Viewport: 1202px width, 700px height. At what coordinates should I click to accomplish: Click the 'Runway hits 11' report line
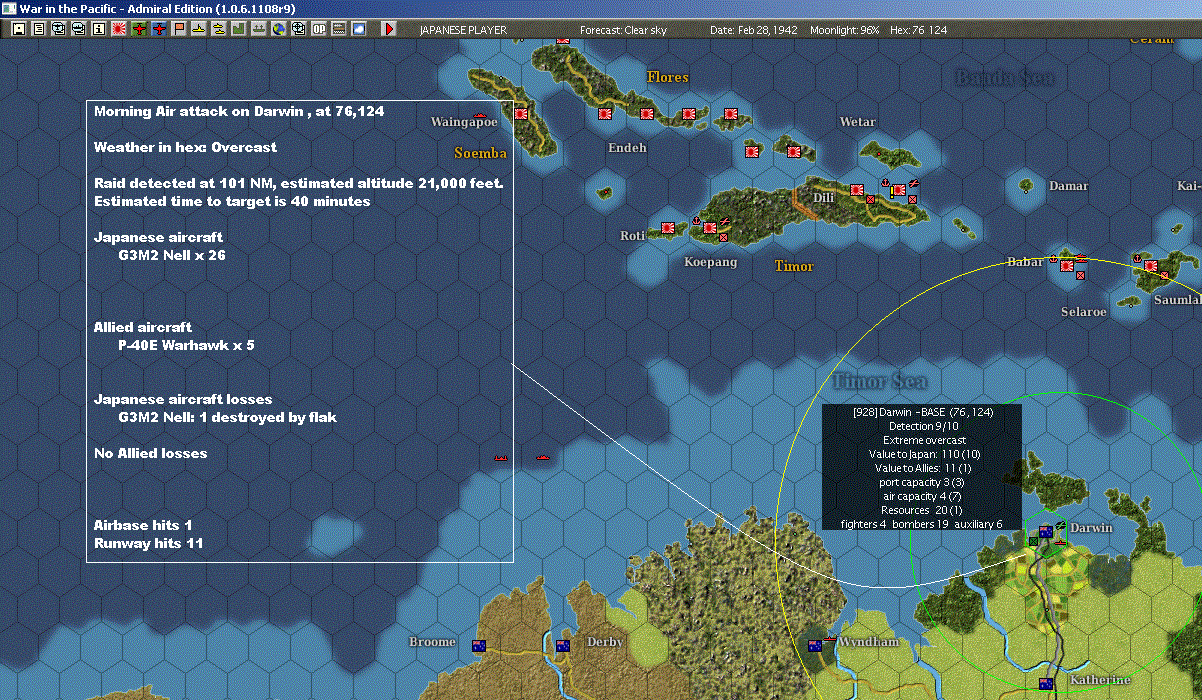pos(149,543)
